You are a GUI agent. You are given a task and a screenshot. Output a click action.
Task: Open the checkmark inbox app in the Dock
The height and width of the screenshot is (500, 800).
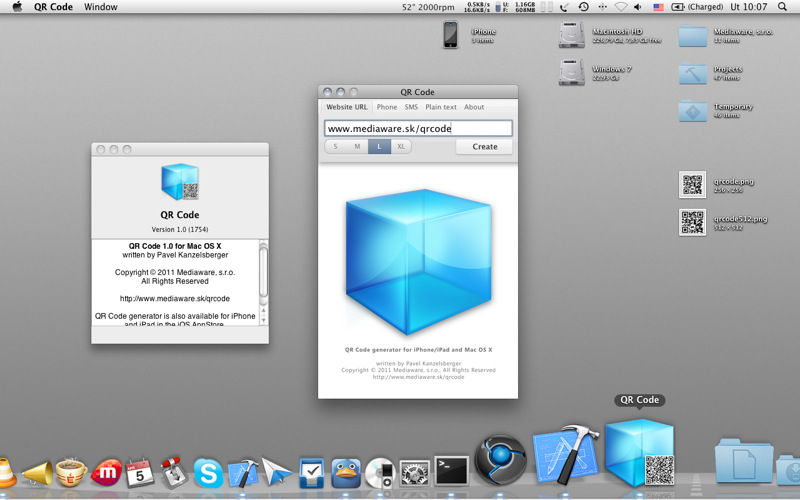[x=311, y=473]
